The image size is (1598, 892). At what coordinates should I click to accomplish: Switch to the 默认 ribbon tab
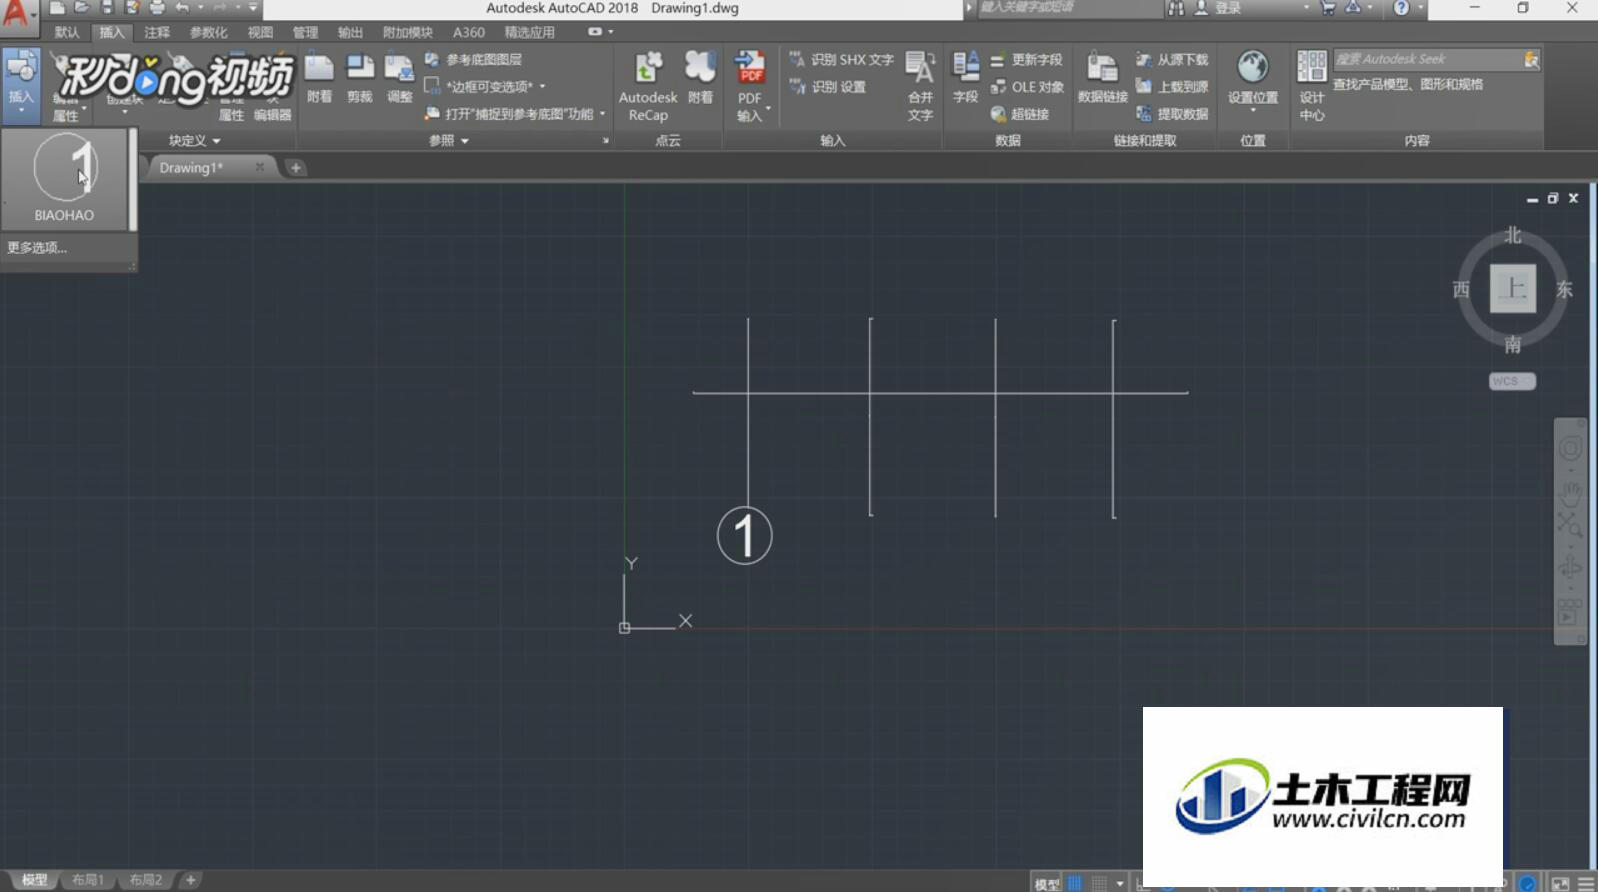(x=67, y=32)
